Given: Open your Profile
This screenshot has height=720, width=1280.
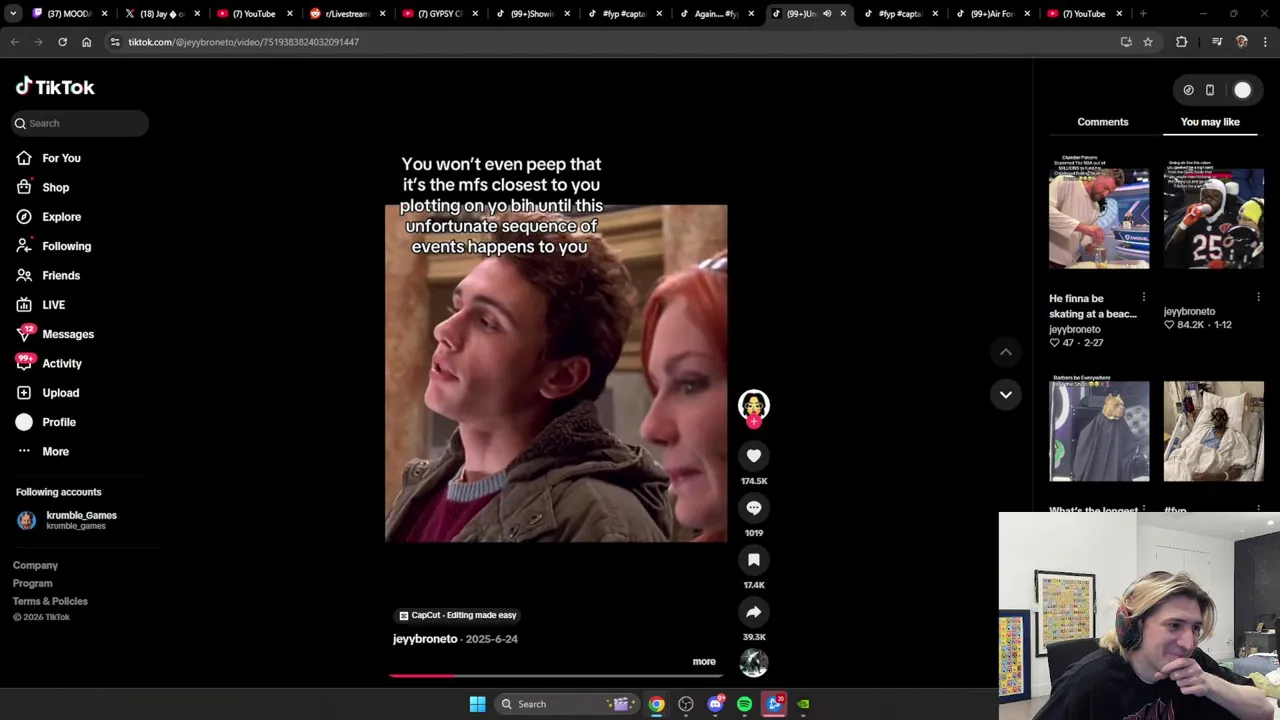Looking at the screenshot, I should coord(46,422).
